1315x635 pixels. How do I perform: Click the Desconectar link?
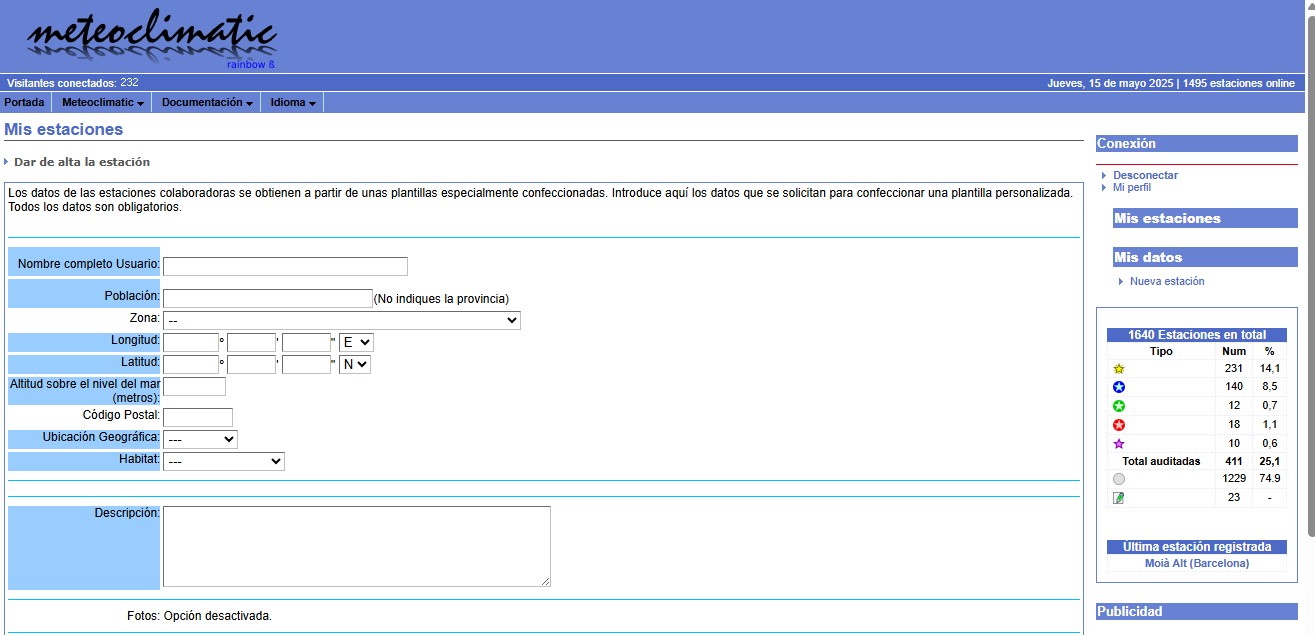[x=1145, y=175]
